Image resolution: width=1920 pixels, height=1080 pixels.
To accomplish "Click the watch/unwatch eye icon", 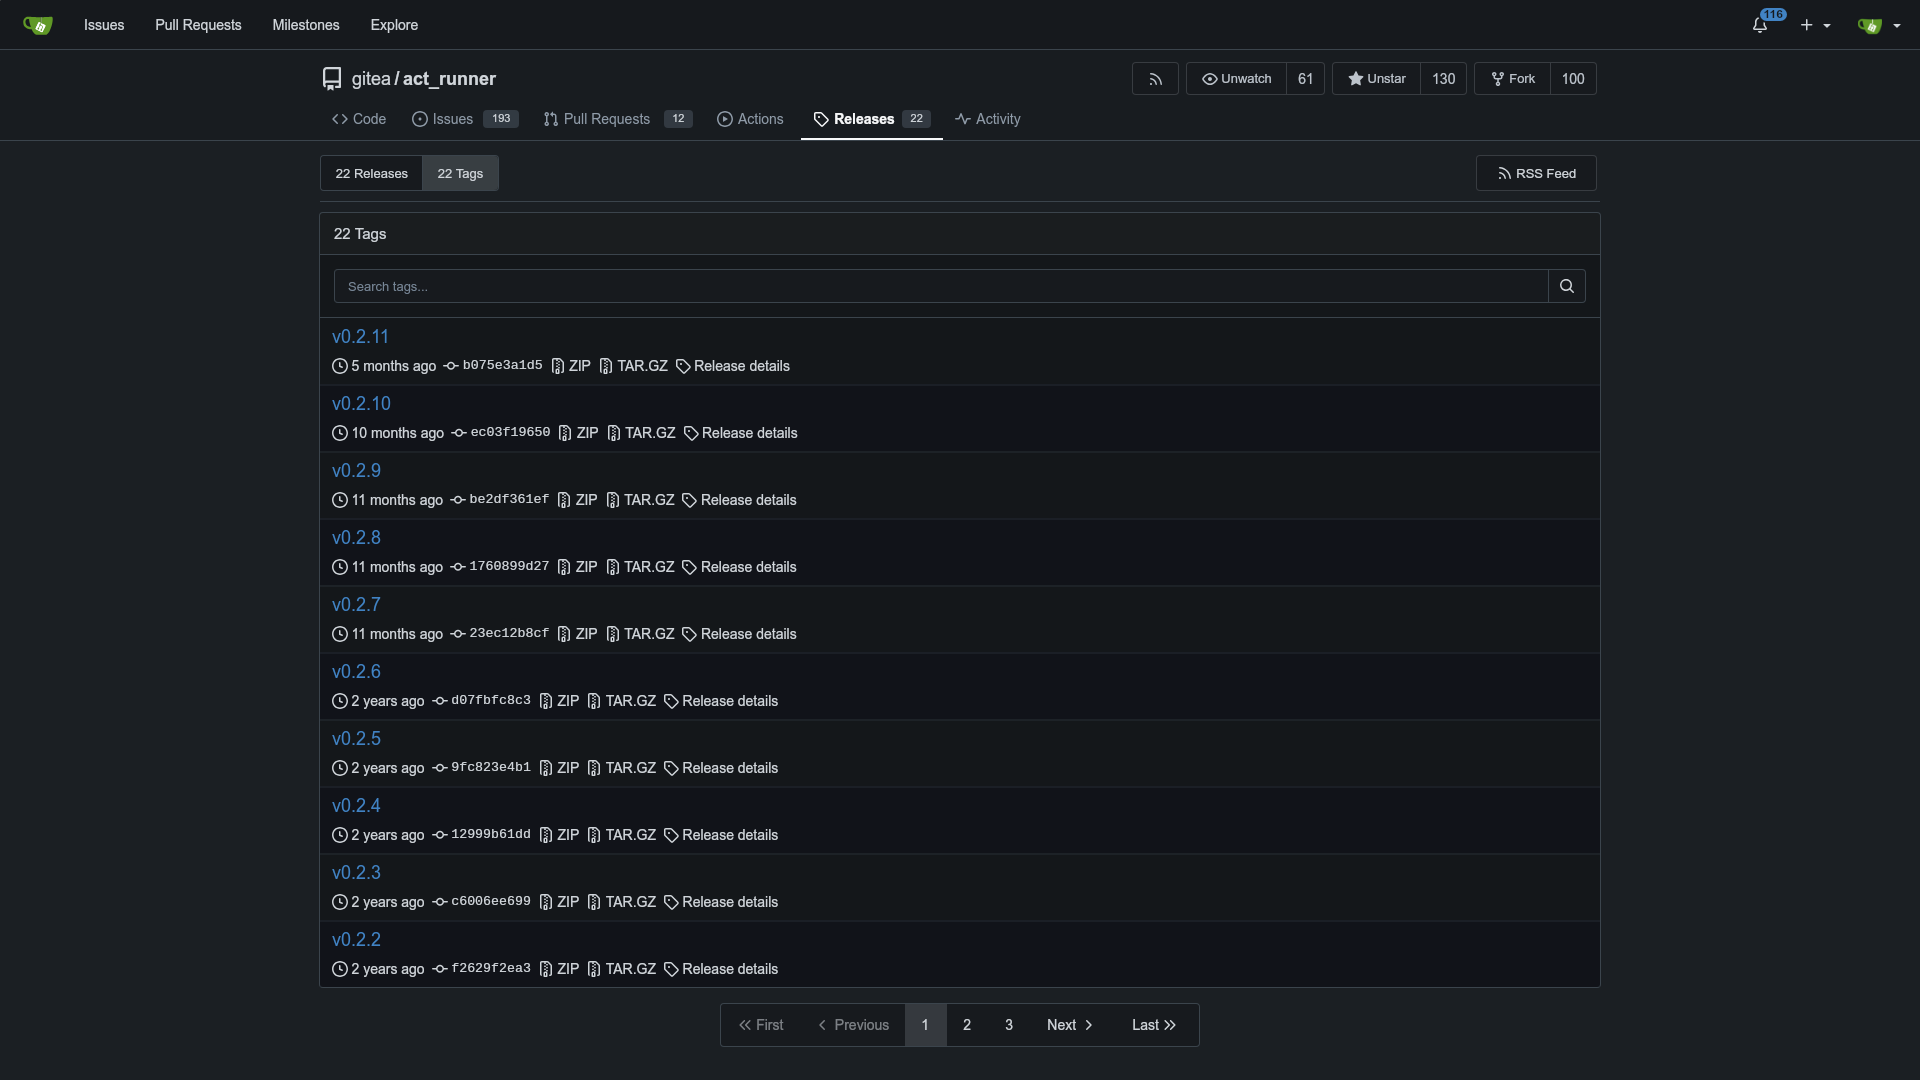I will [x=1208, y=78].
